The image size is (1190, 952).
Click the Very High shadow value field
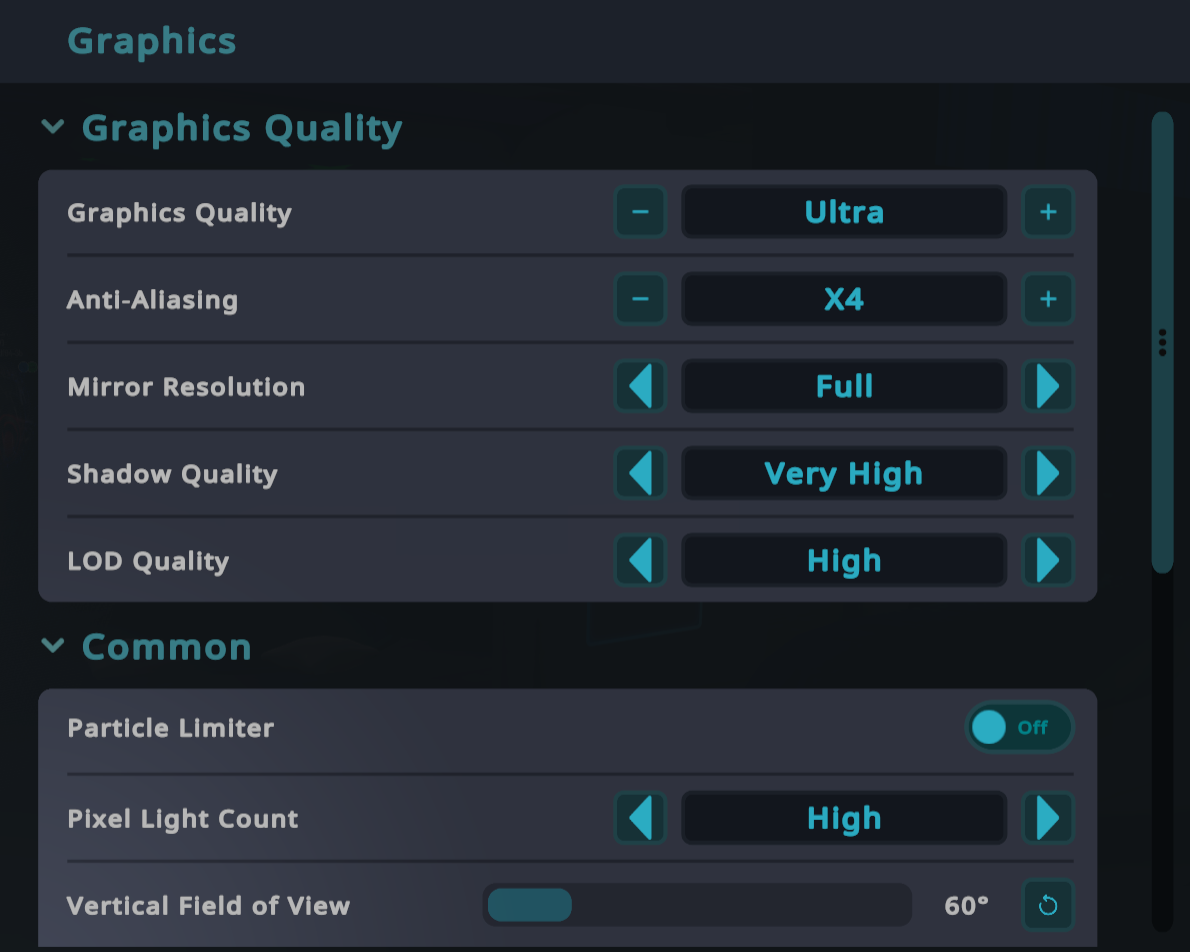coord(843,473)
